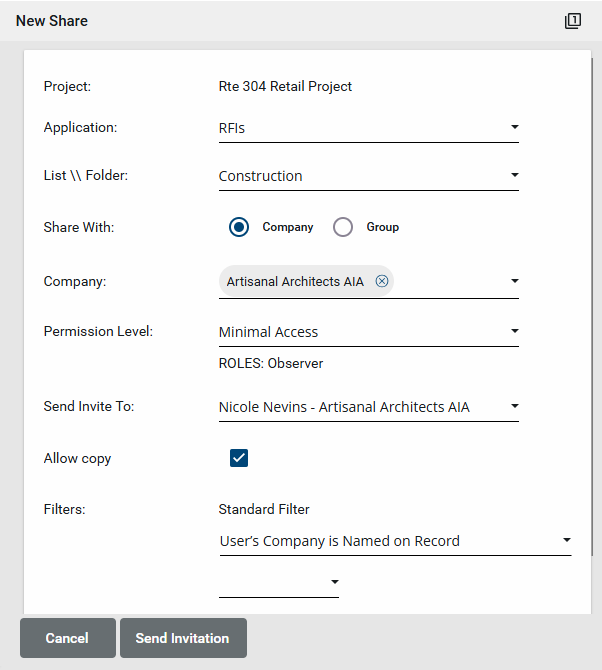Click the Company field dropdown arrow
Viewport: 602px width, 670px height.
coord(514,282)
